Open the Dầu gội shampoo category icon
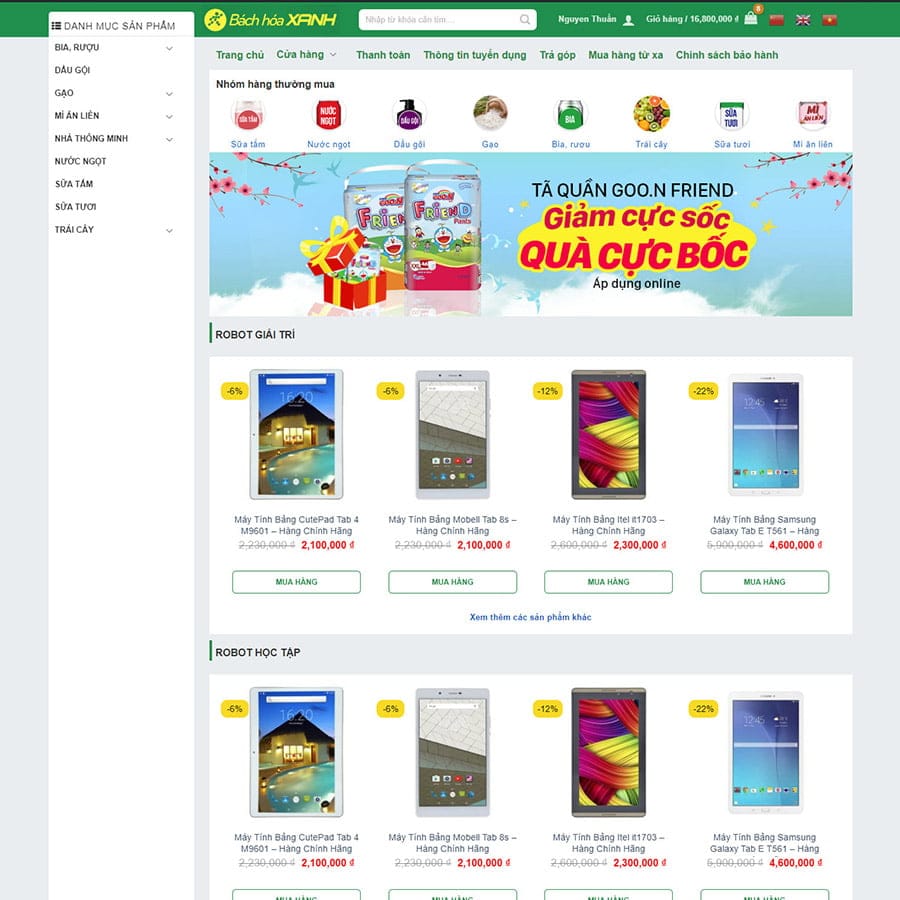Screen dimensions: 900x900 click(409, 114)
